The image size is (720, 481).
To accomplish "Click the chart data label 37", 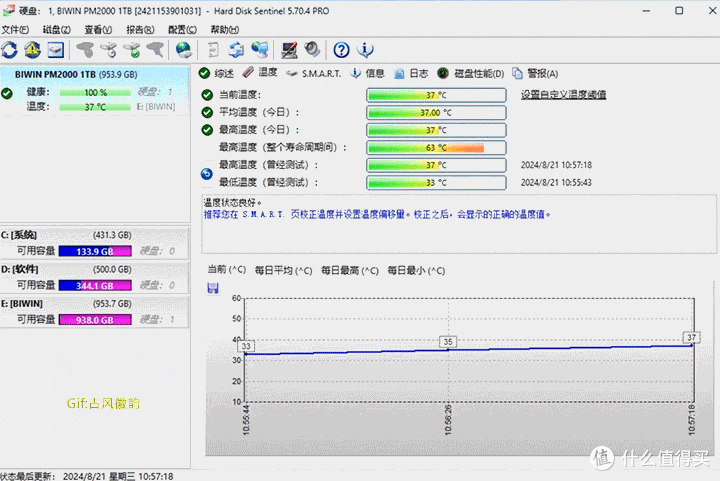I will [x=691, y=337].
